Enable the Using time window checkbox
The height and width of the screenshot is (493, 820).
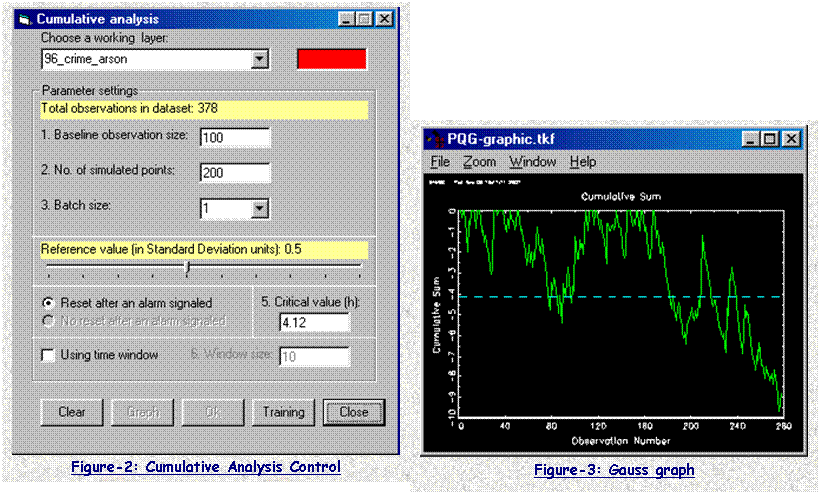tap(48, 355)
